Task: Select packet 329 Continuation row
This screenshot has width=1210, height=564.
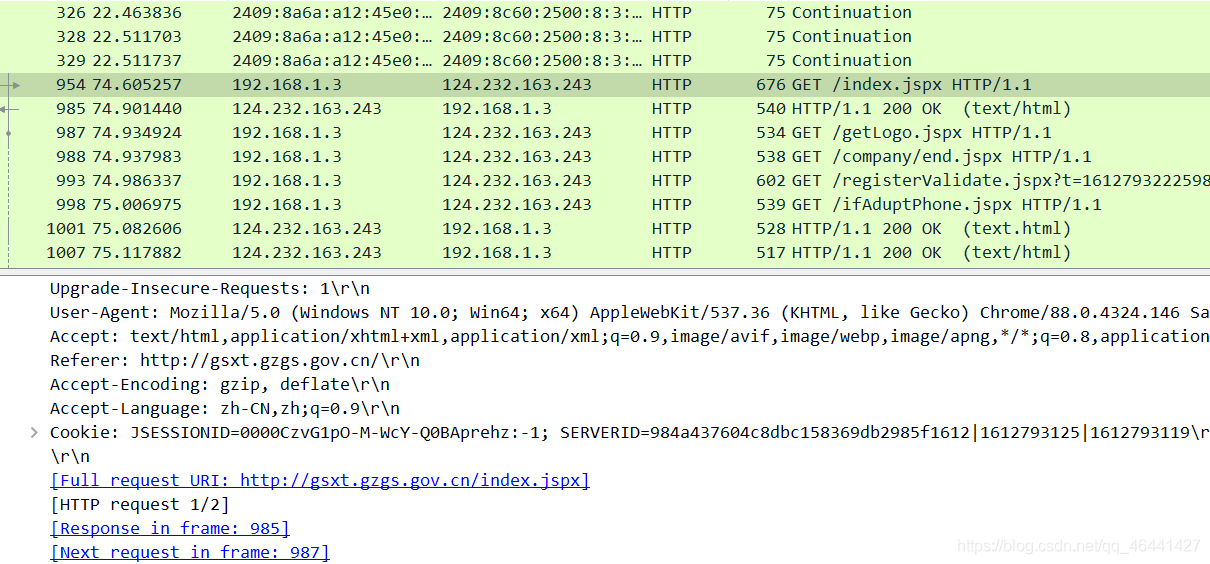Action: pos(605,61)
